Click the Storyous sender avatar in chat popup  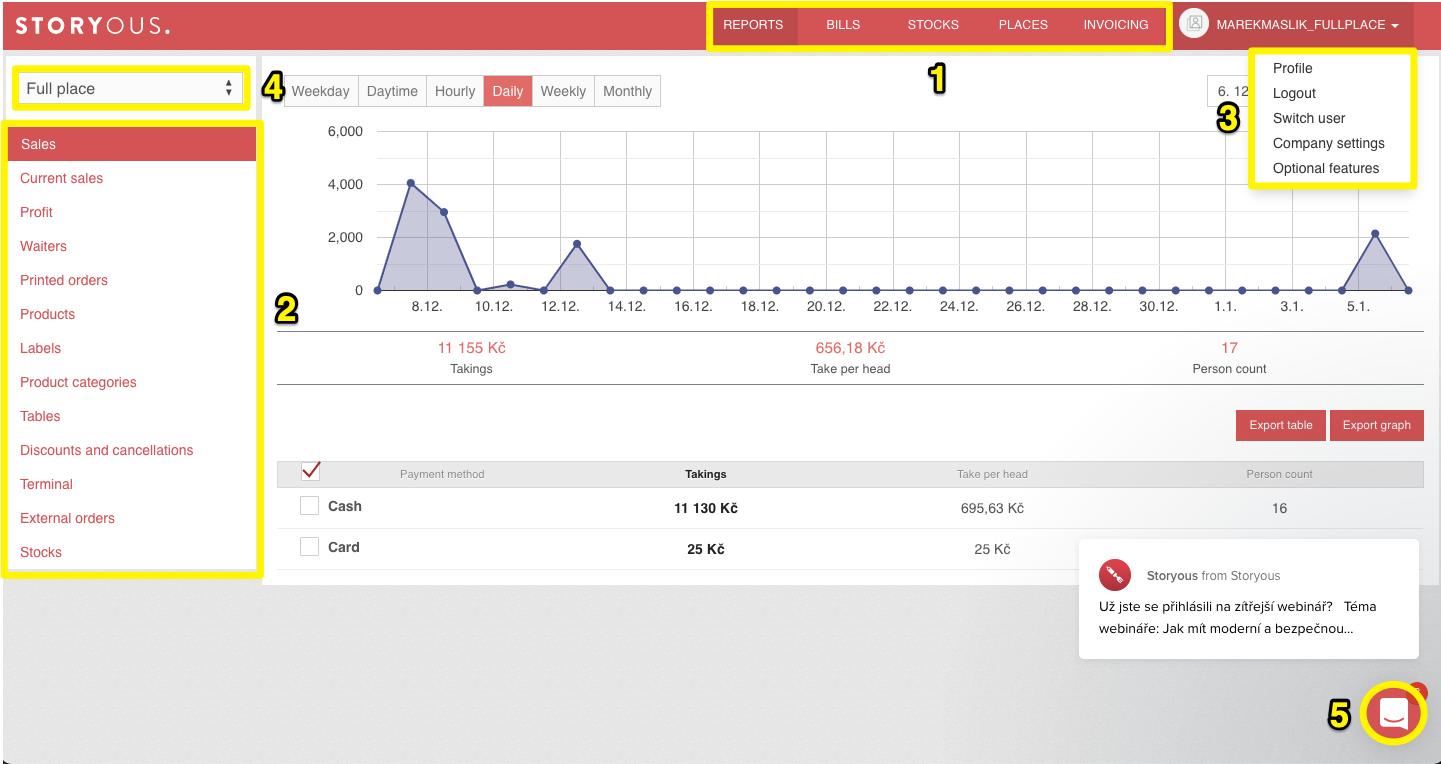pyautogui.click(x=1115, y=575)
